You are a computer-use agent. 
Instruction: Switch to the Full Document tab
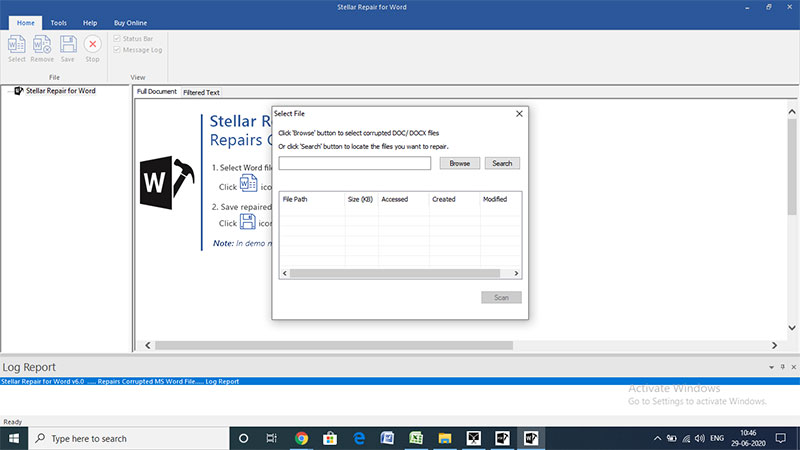click(x=157, y=91)
